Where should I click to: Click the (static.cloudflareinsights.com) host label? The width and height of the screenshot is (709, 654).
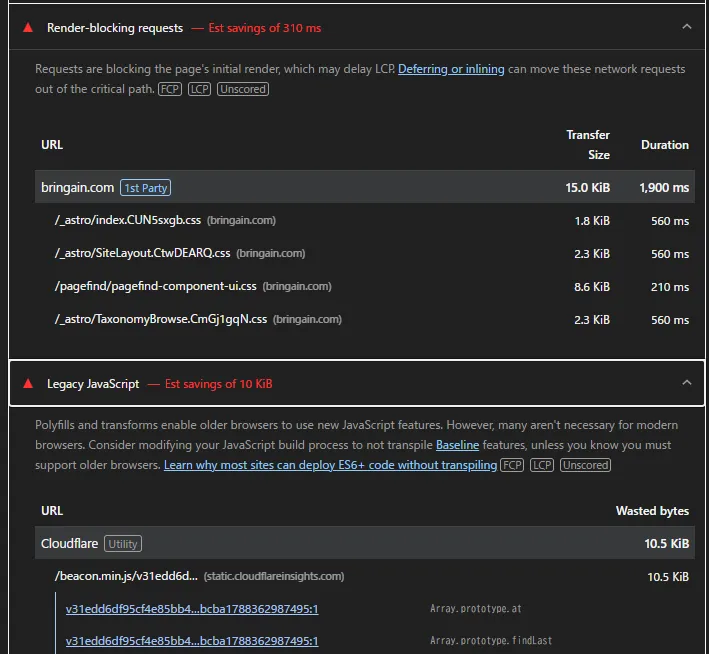click(x=274, y=576)
